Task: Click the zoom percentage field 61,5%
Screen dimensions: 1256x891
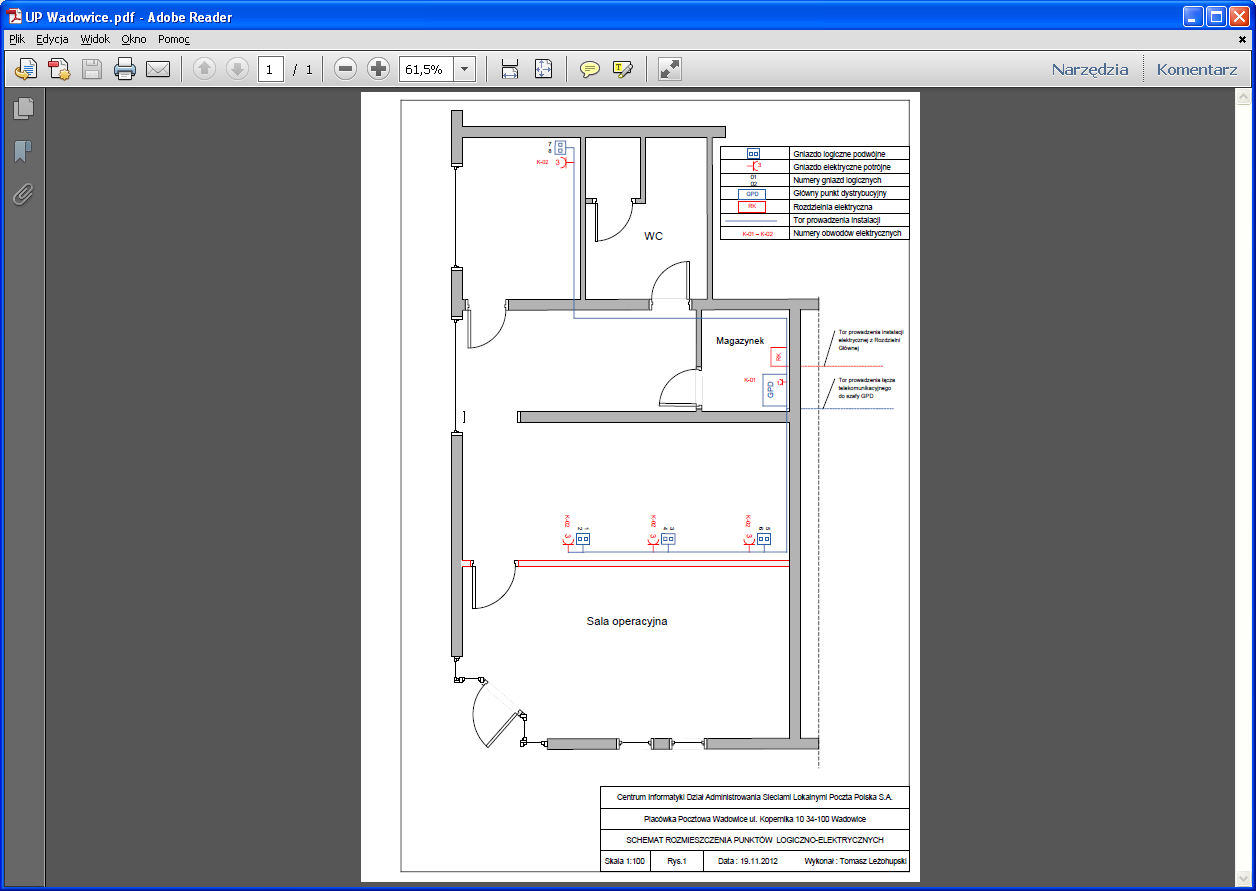Action: point(426,69)
